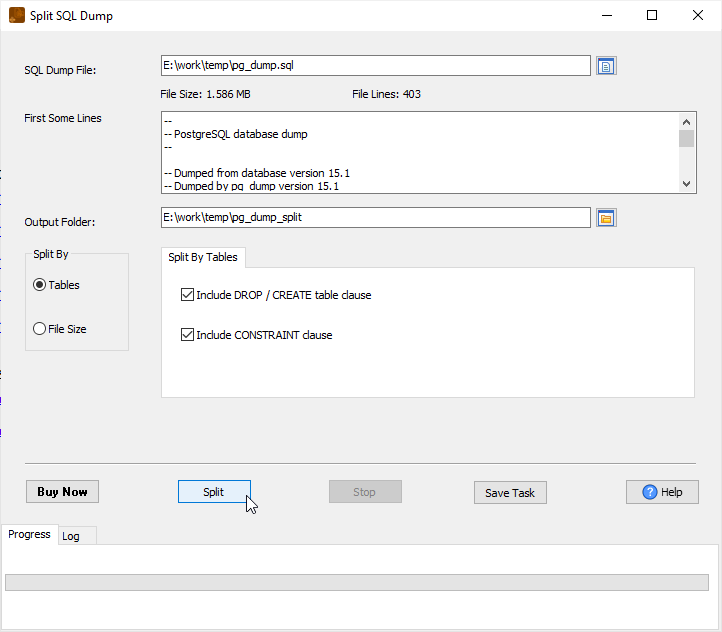Click the '-- PostgreSQL database dump' line
The width and height of the screenshot is (722, 632).
pos(236,134)
